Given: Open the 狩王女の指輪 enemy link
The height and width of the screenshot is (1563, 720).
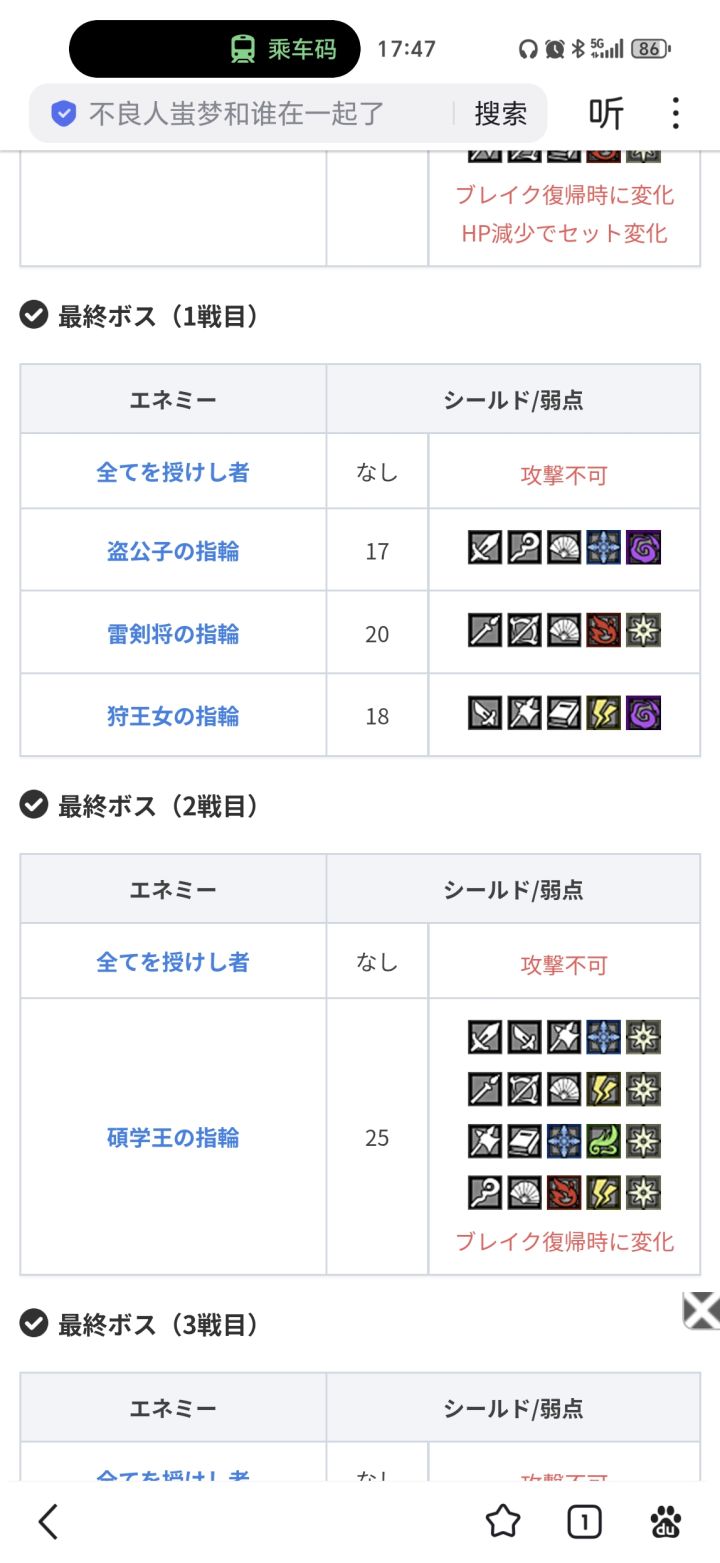Looking at the screenshot, I should click(173, 716).
